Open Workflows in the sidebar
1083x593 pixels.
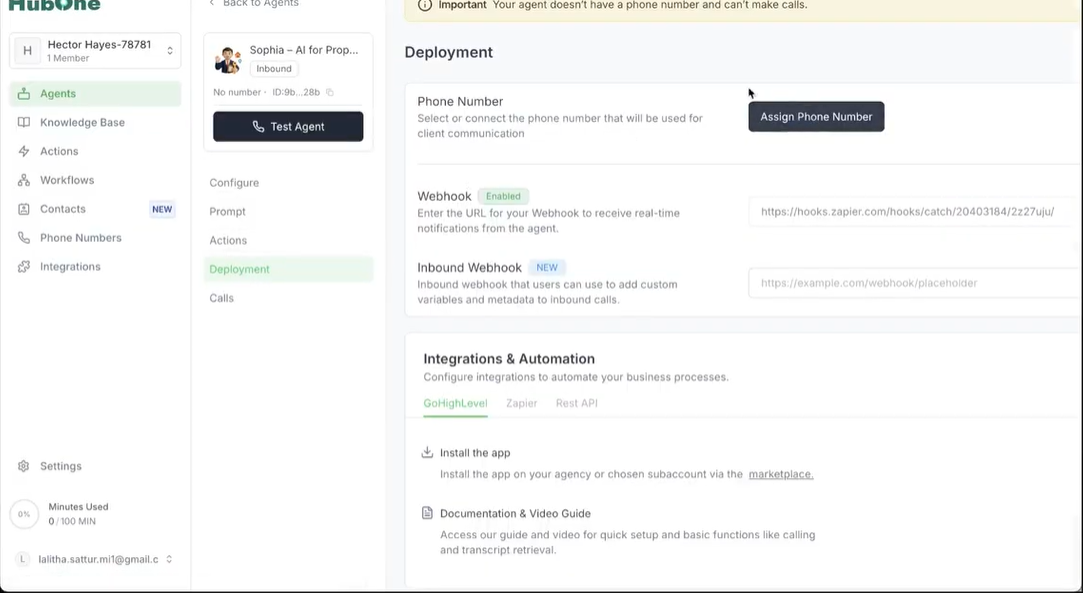click(95, 180)
